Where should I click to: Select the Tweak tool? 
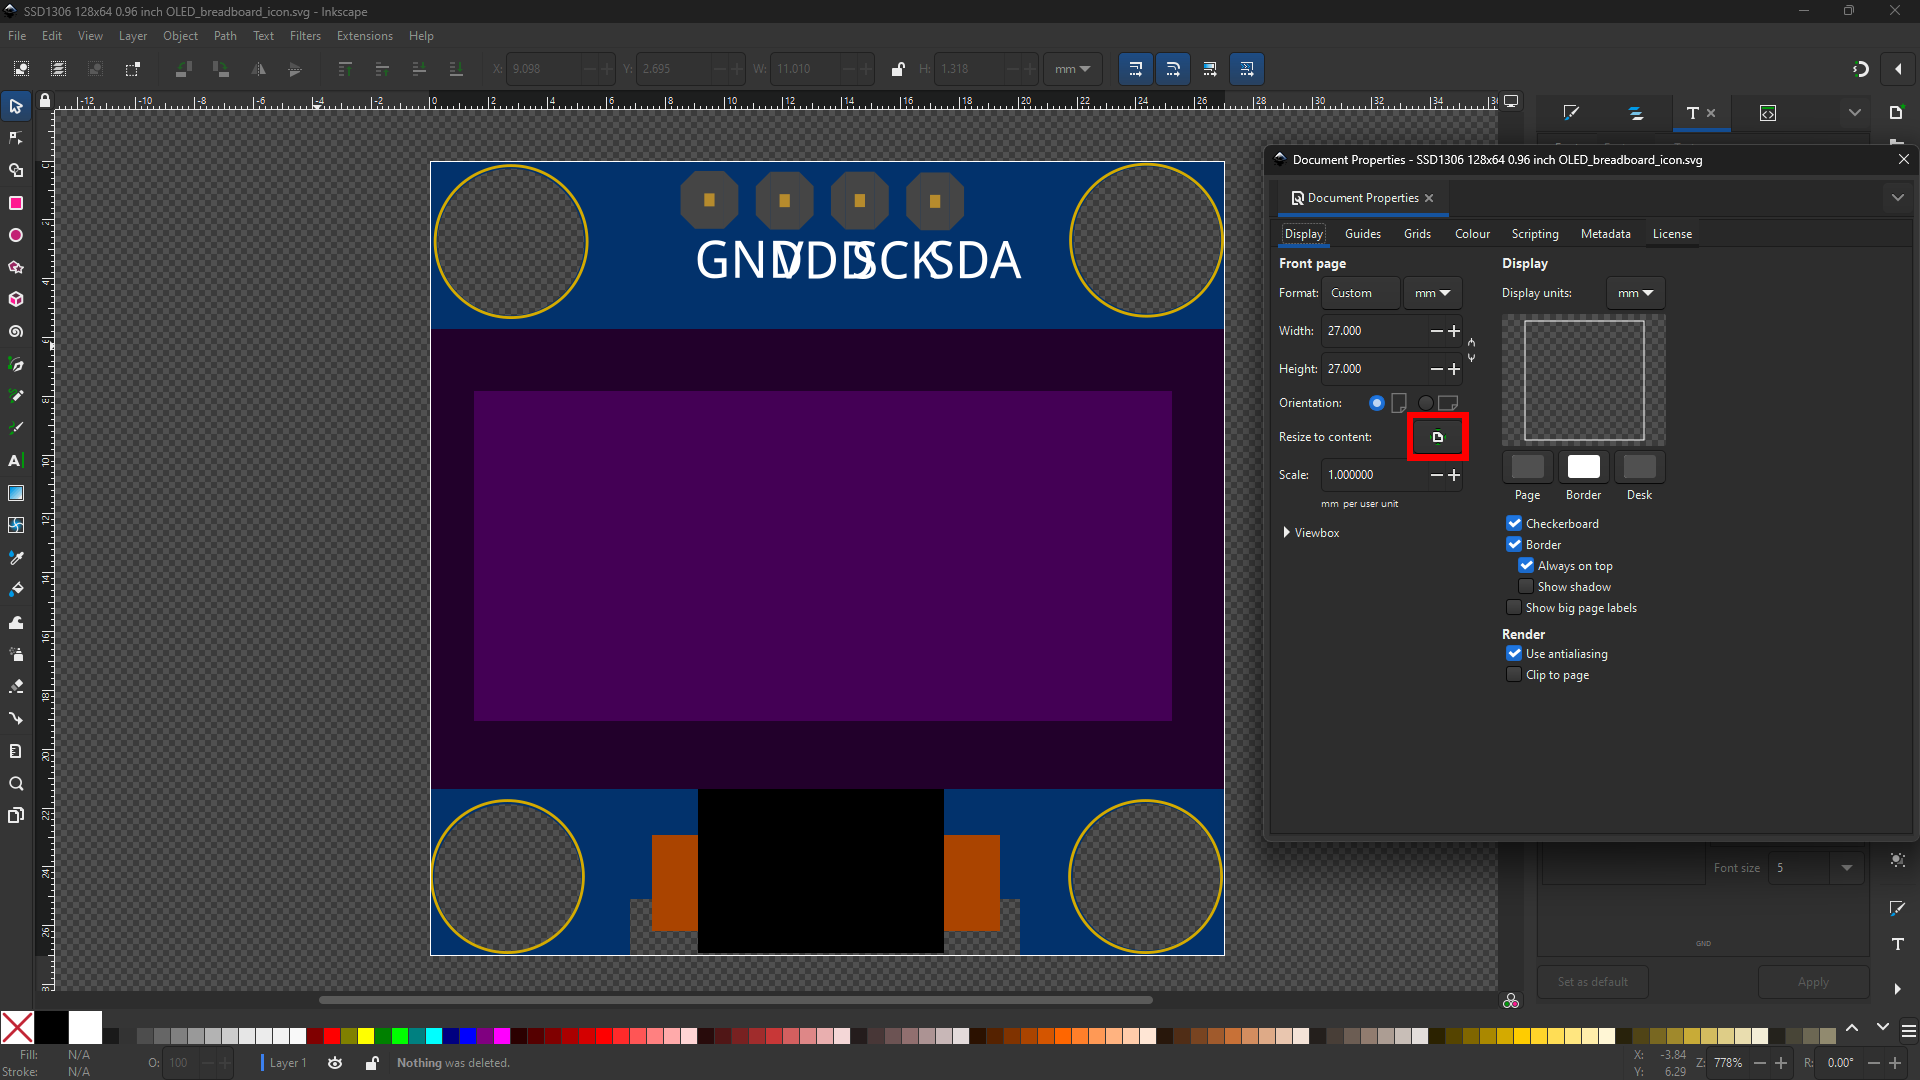point(16,622)
